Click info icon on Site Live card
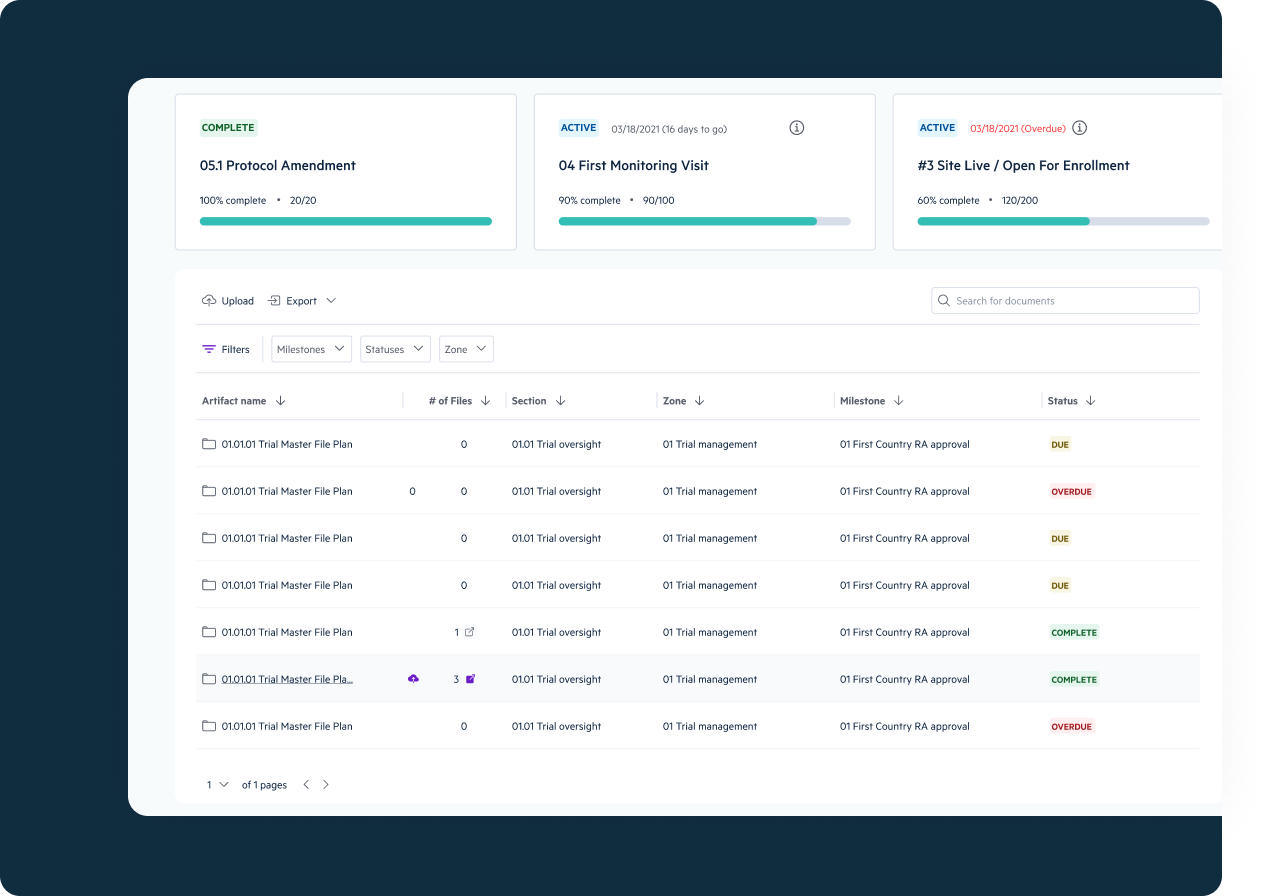Image resolution: width=1272 pixels, height=896 pixels. pyautogui.click(x=1080, y=128)
